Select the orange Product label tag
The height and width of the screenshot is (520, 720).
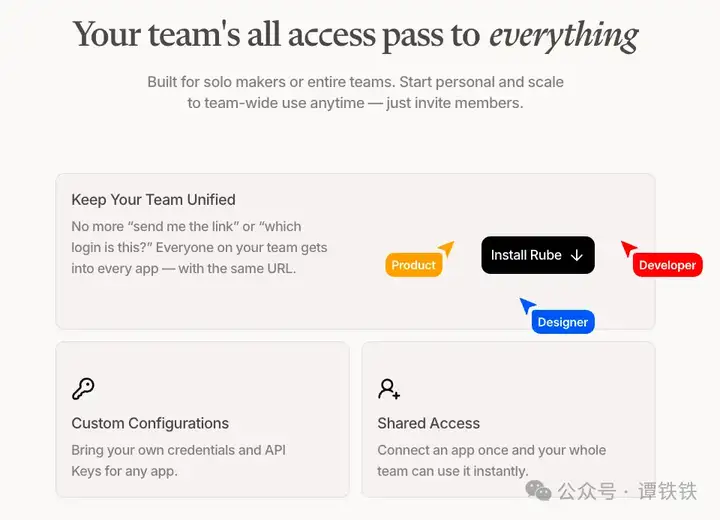tap(413, 265)
